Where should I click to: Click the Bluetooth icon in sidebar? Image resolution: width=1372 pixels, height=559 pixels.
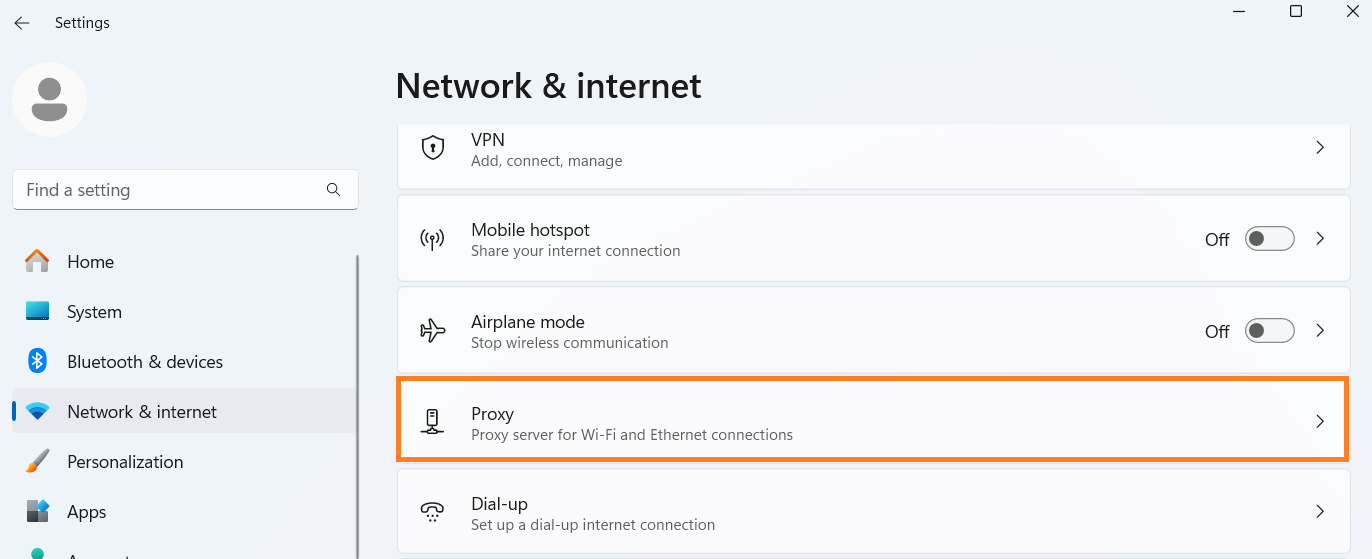pos(38,361)
